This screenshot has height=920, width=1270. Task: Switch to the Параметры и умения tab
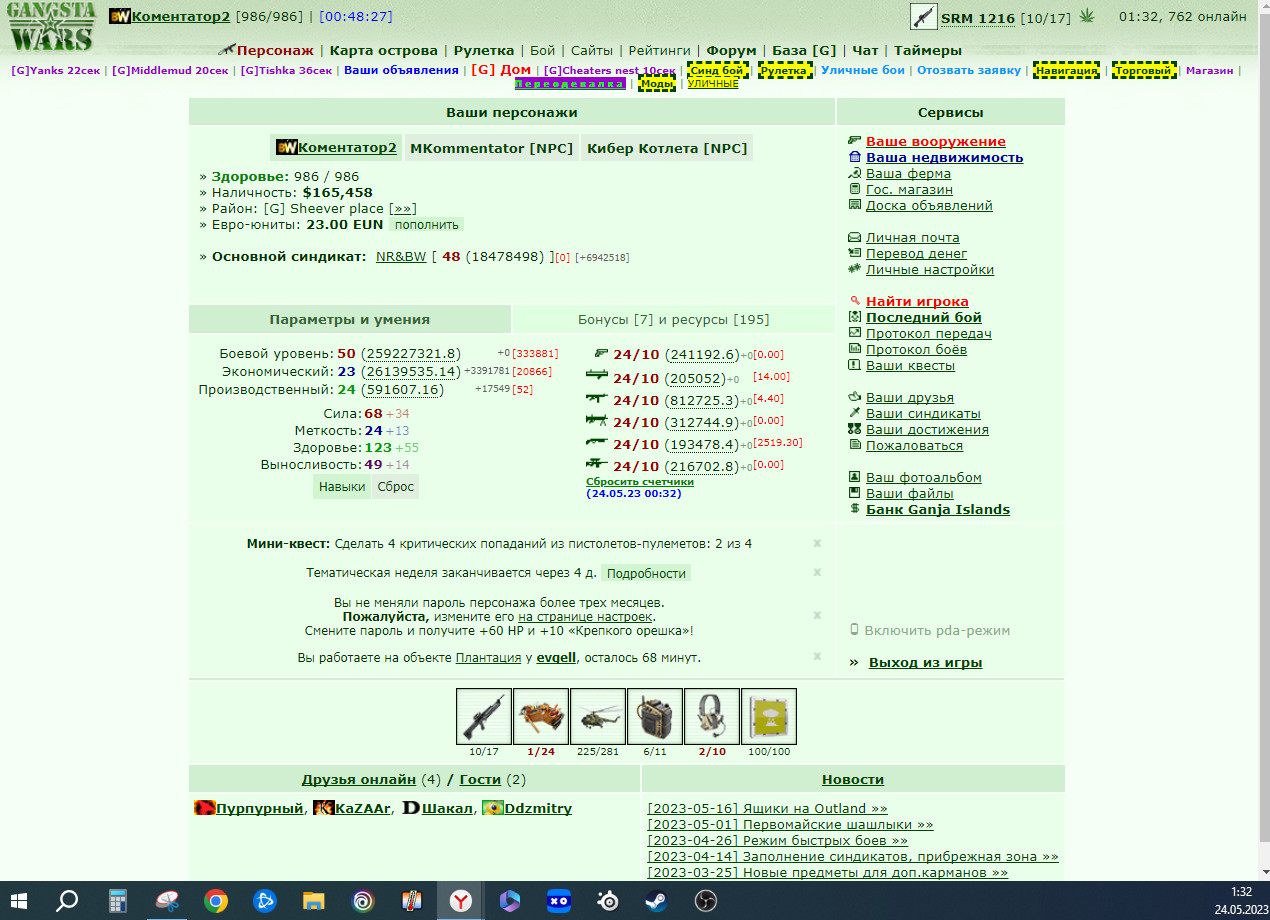[x=350, y=320]
